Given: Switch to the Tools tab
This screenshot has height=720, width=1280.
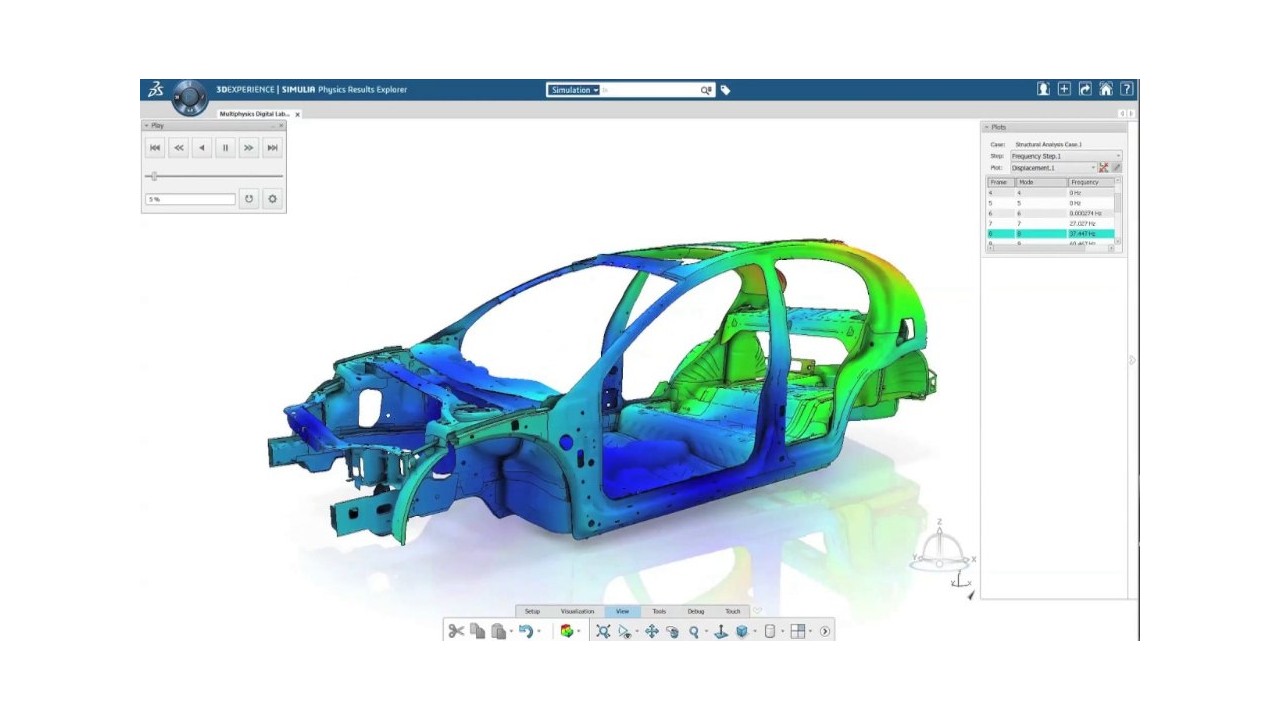Looking at the screenshot, I should coord(659,611).
